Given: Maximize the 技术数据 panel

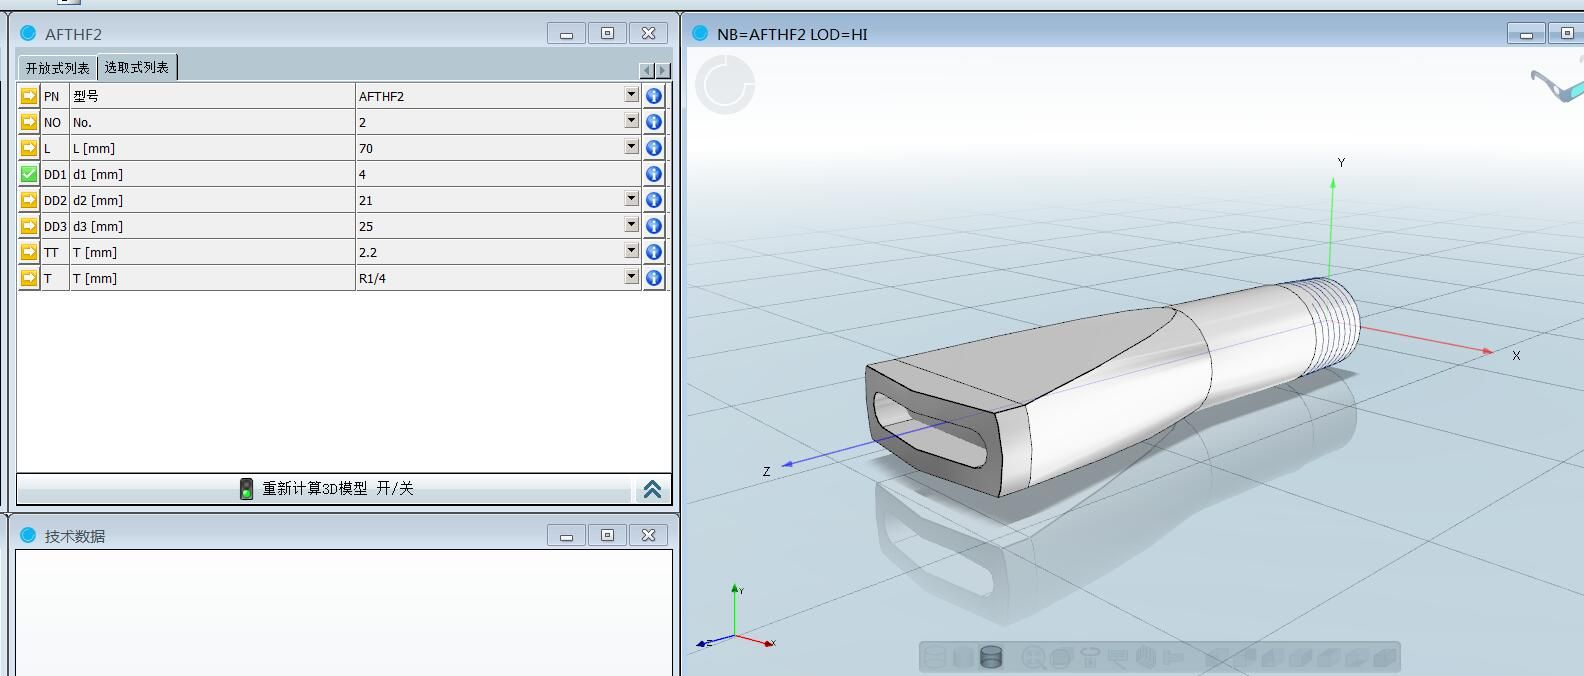Looking at the screenshot, I should point(607,535).
